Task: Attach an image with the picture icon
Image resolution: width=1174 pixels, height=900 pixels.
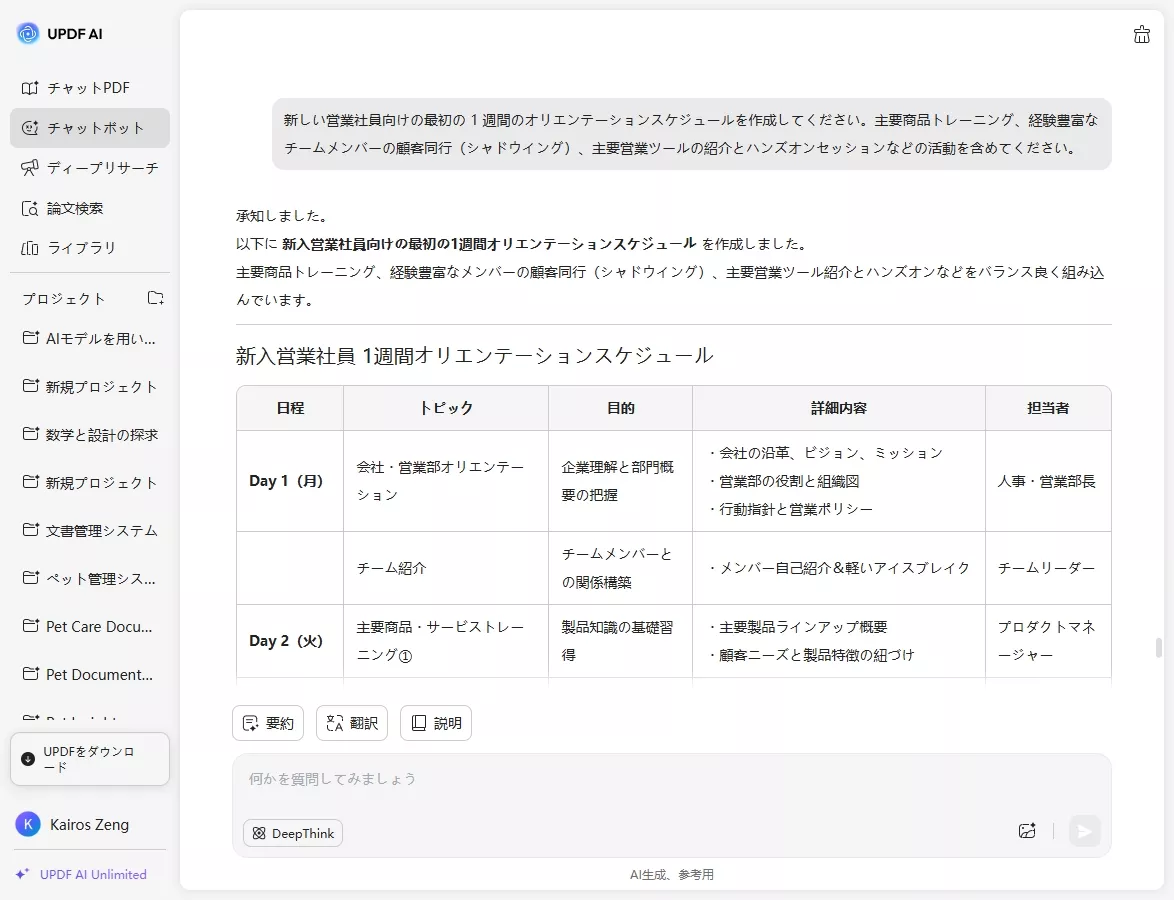Action: coord(1026,831)
